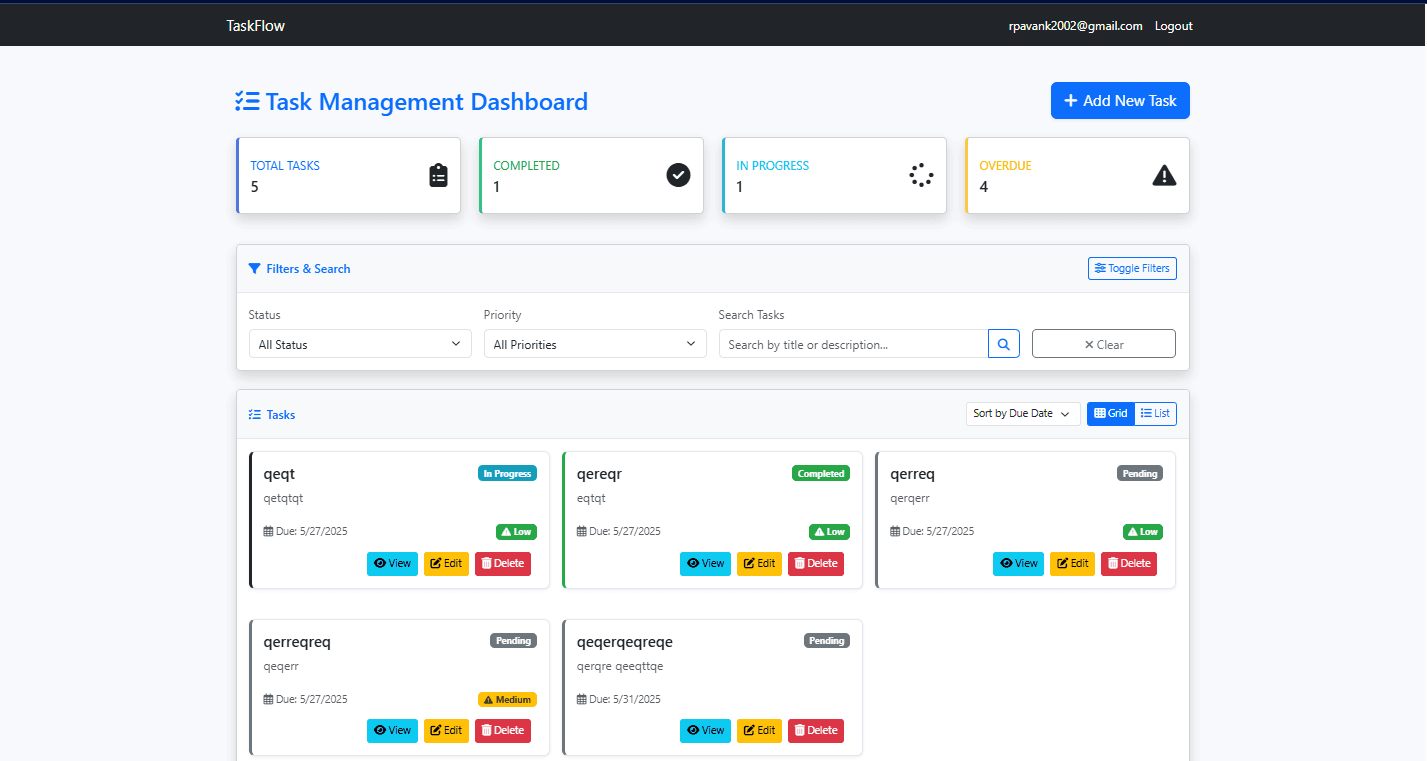Switch to List view mode
Image resolution: width=1427 pixels, height=761 pixels.
pos(1155,413)
